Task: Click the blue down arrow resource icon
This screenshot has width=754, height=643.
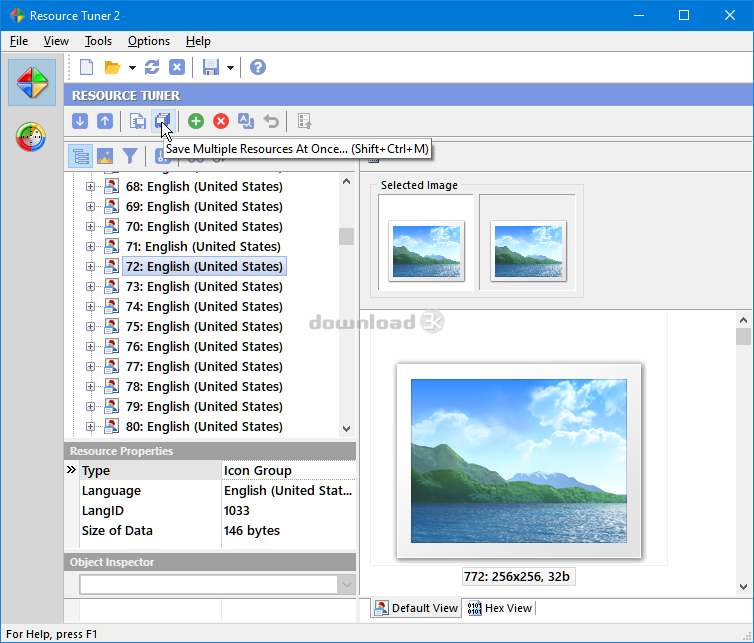Action: click(80, 121)
